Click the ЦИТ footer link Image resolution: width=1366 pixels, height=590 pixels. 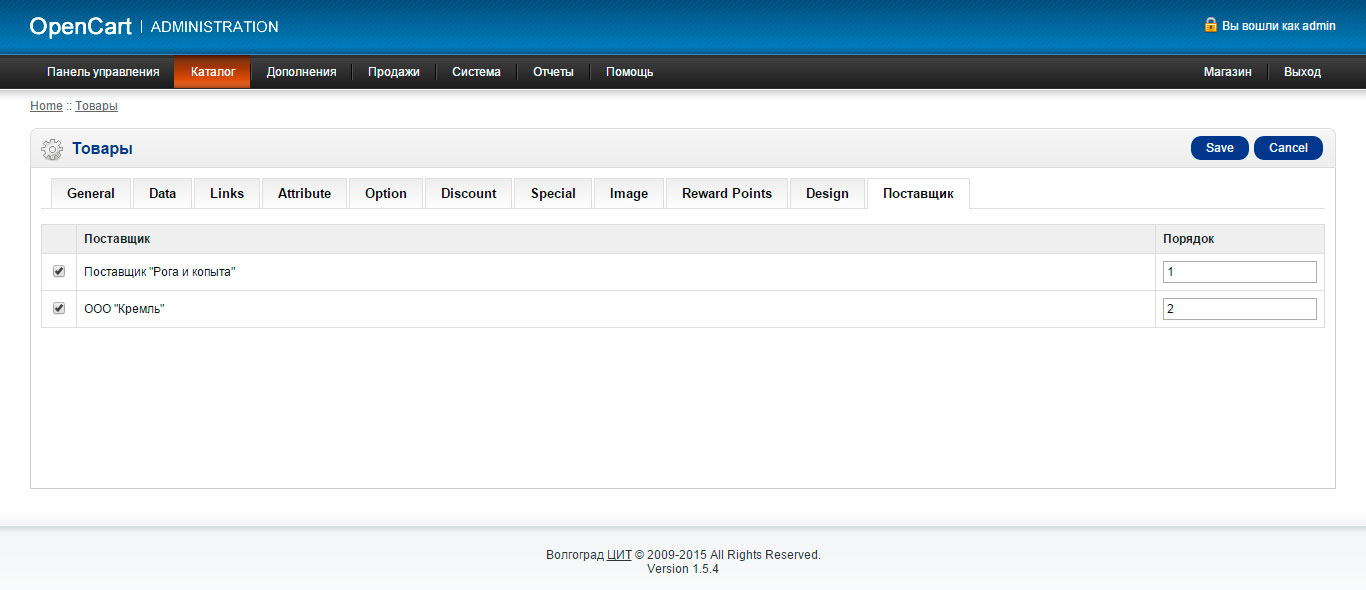619,555
